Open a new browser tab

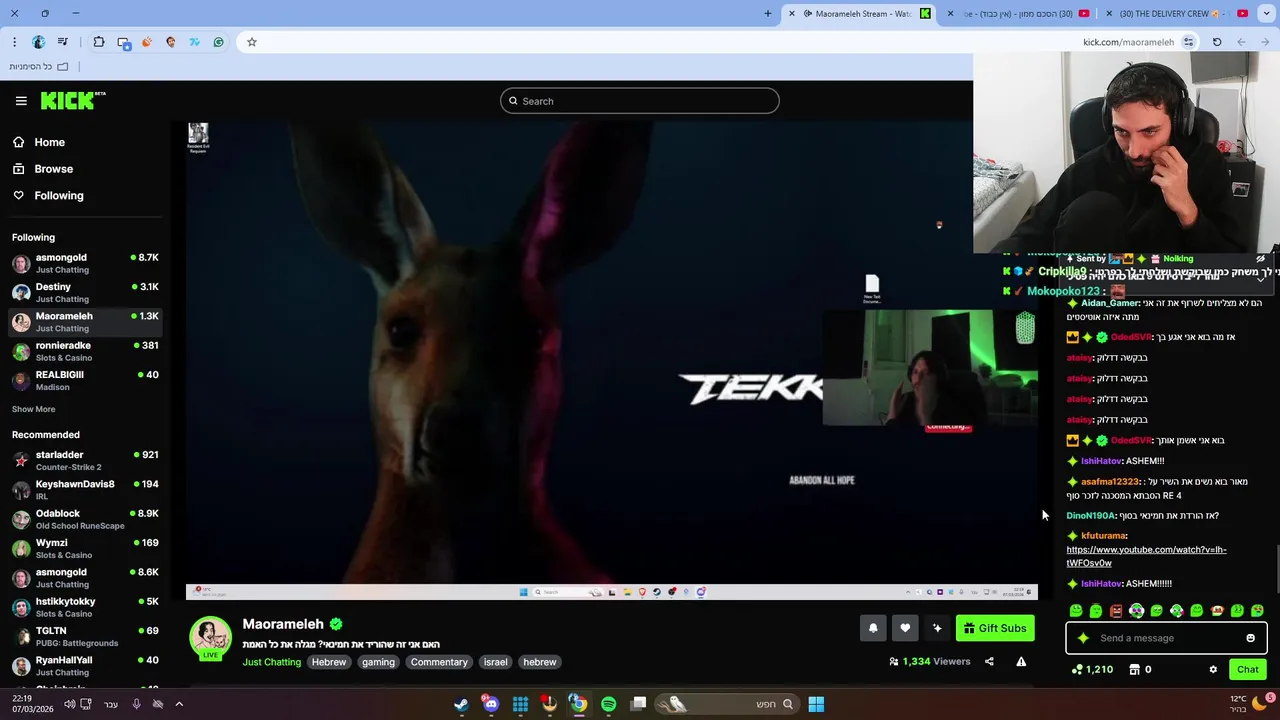(x=767, y=14)
